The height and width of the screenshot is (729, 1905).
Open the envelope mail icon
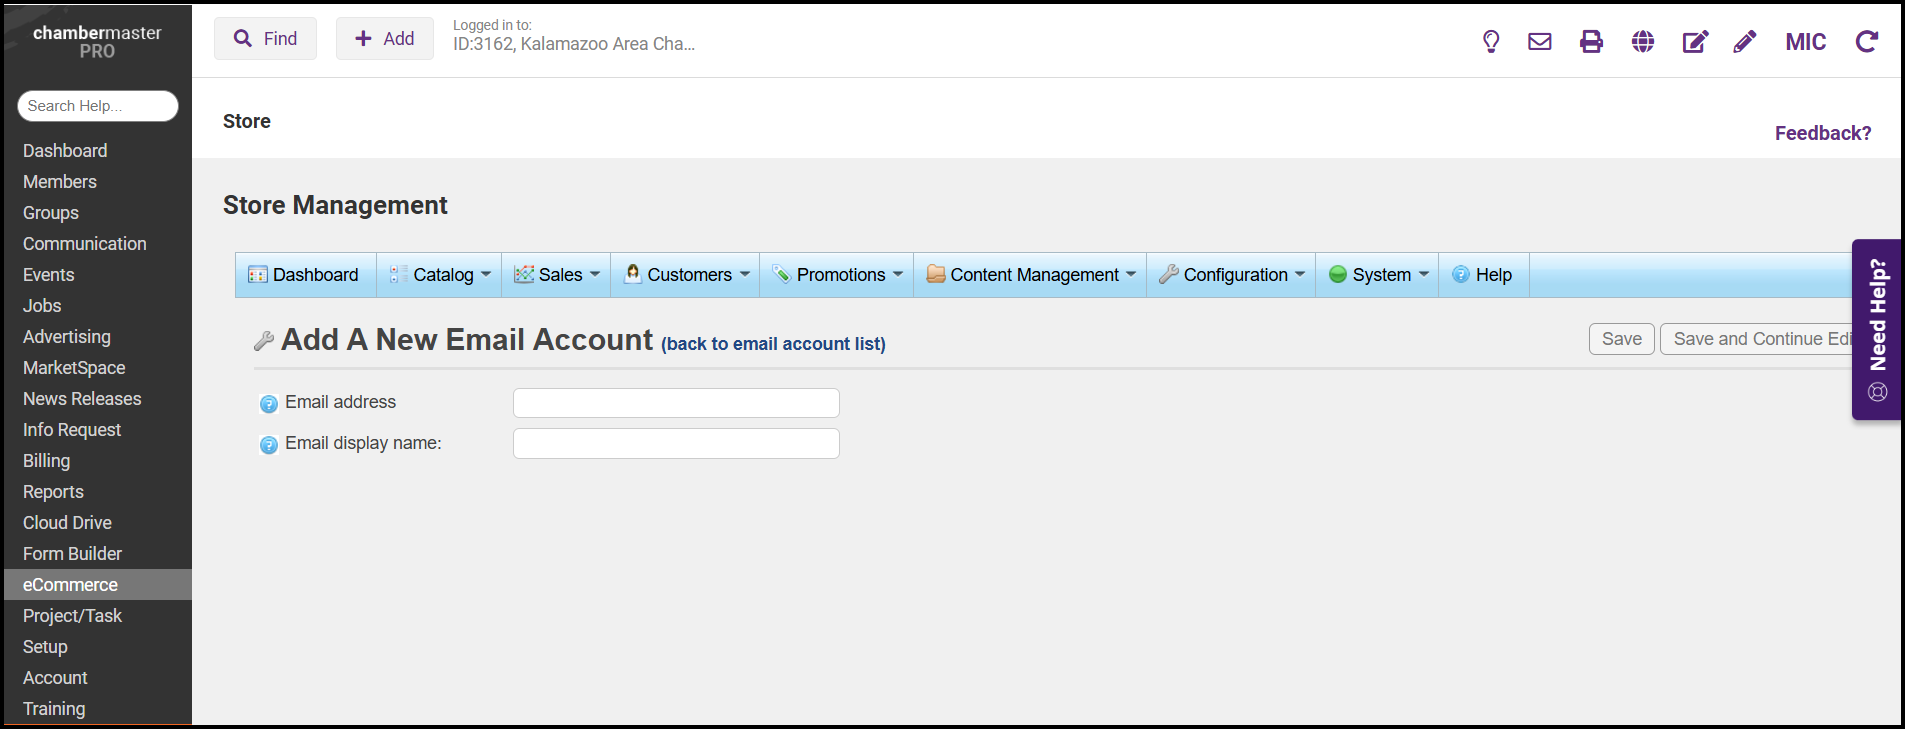coord(1540,41)
